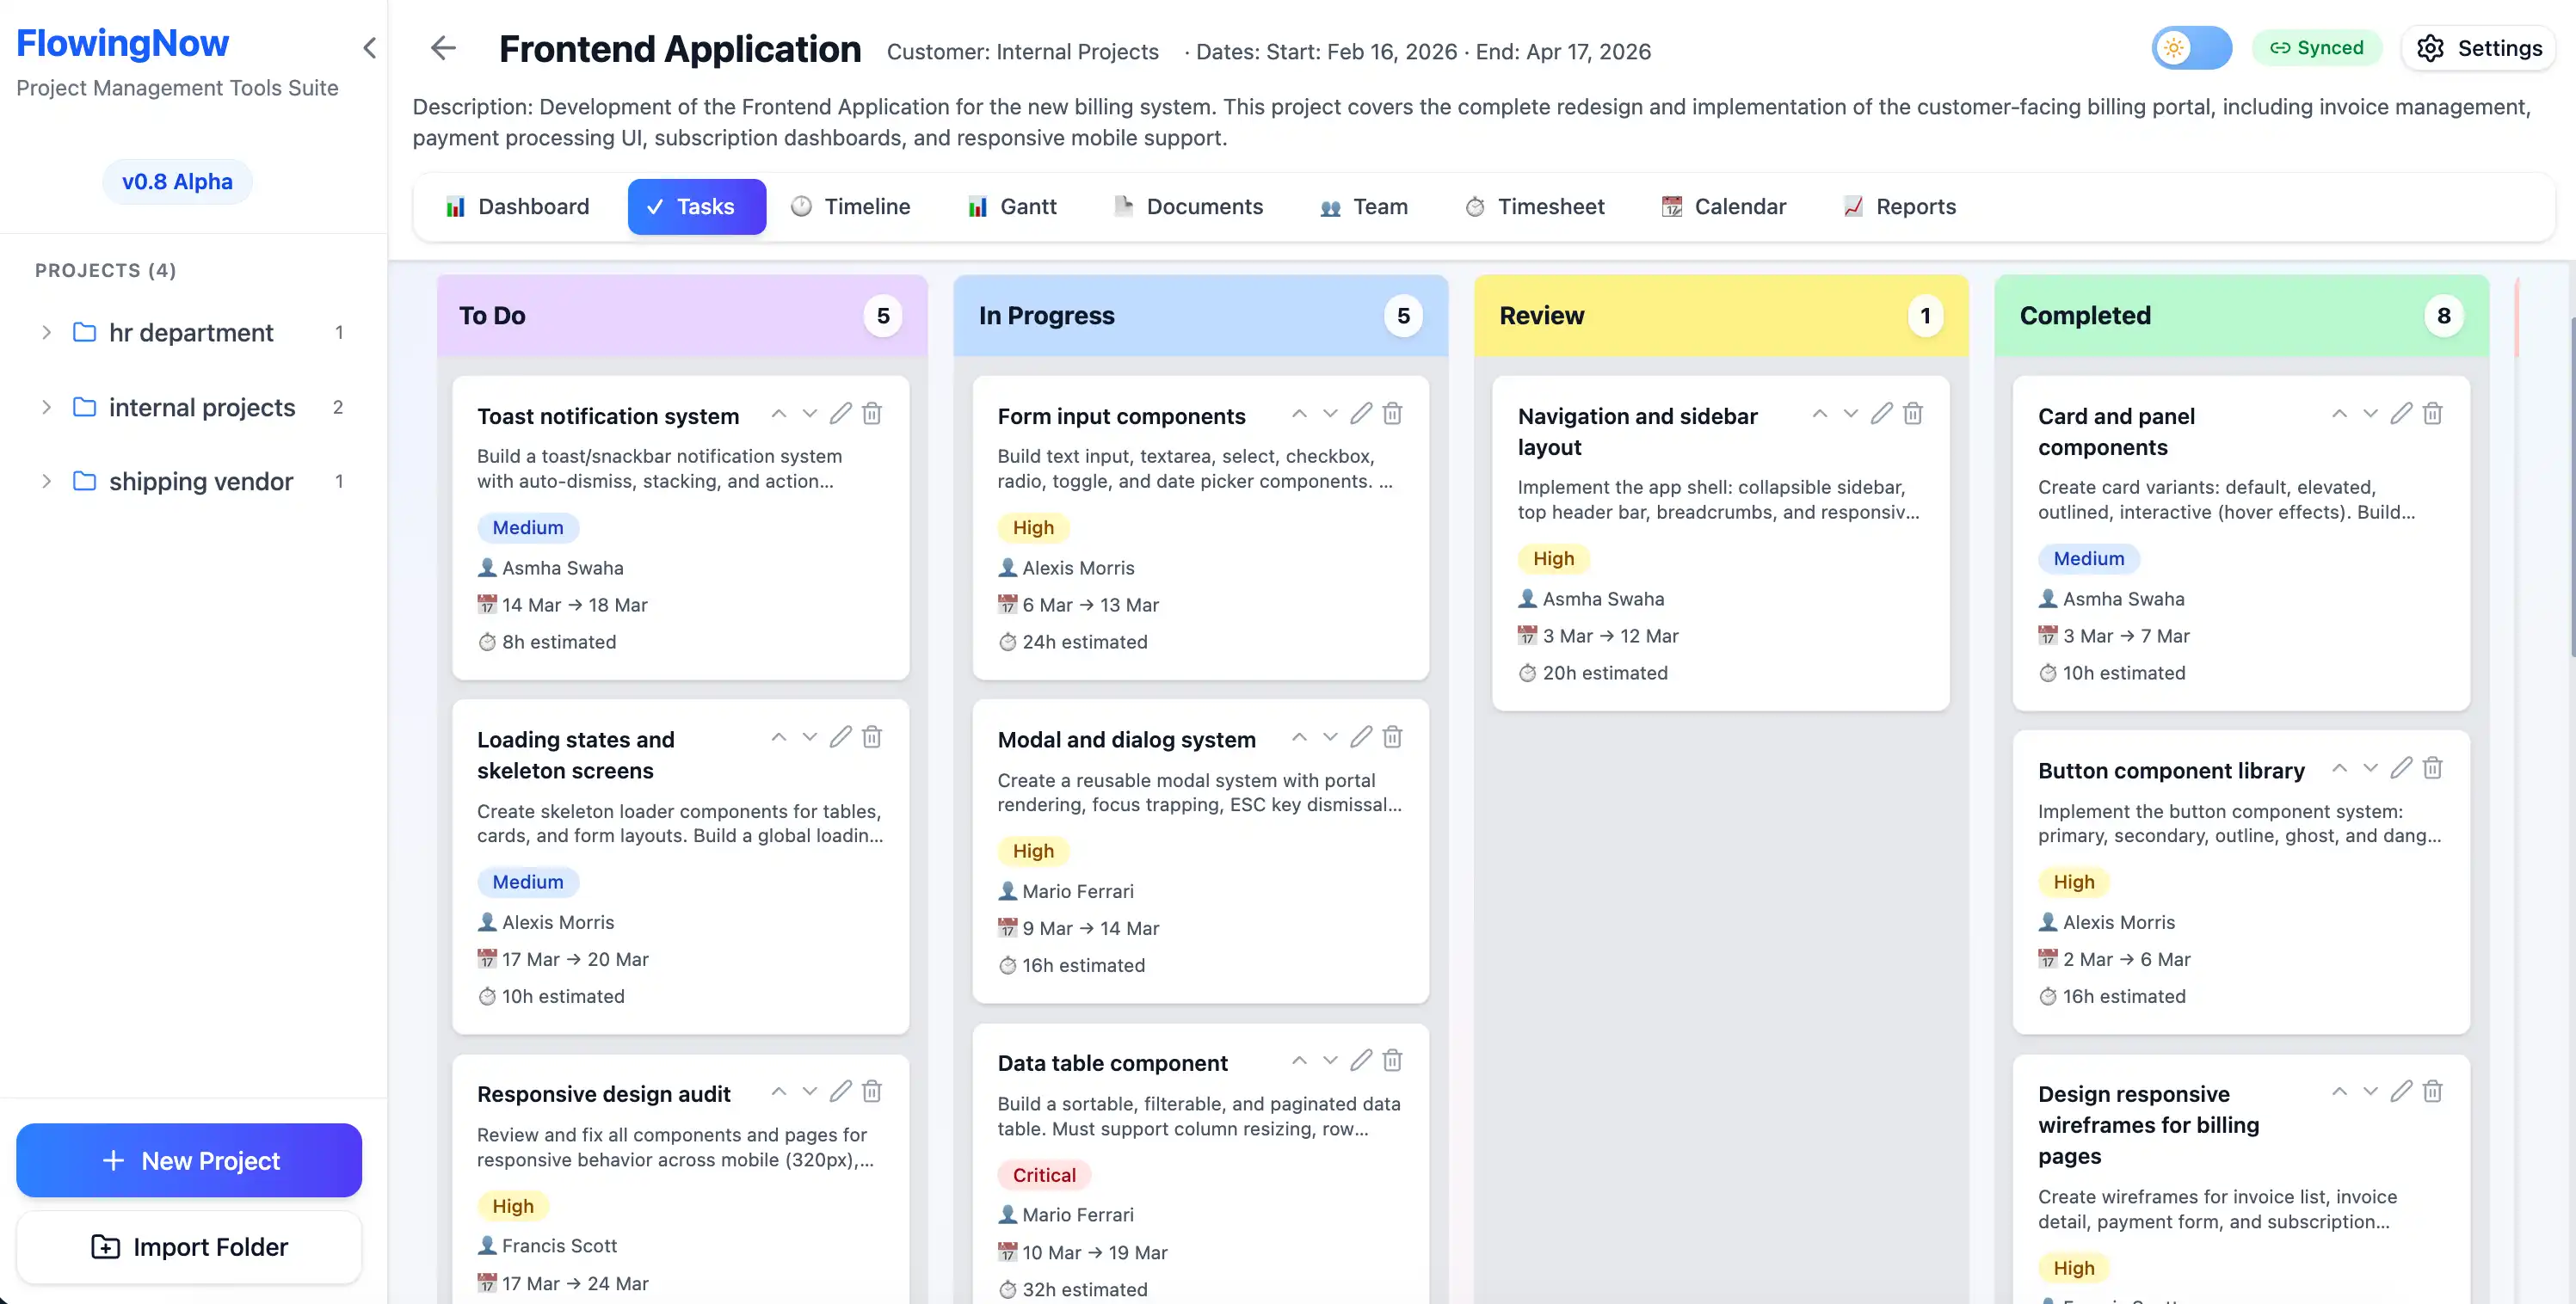Viewport: 2576px width, 1304px height.
Task: Edit the Card and panel components task
Action: pos(2402,413)
